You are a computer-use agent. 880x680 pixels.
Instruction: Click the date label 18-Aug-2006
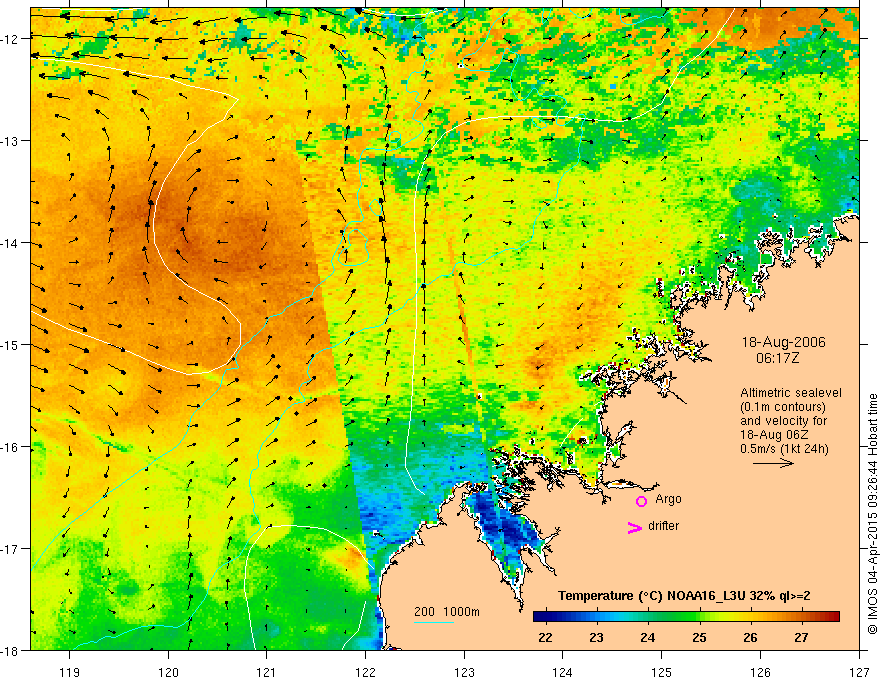783,342
